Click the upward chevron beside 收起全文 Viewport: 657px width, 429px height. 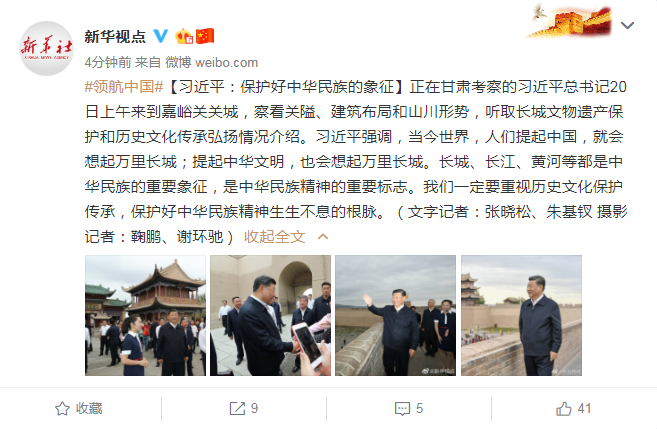(x=323, y=237)
